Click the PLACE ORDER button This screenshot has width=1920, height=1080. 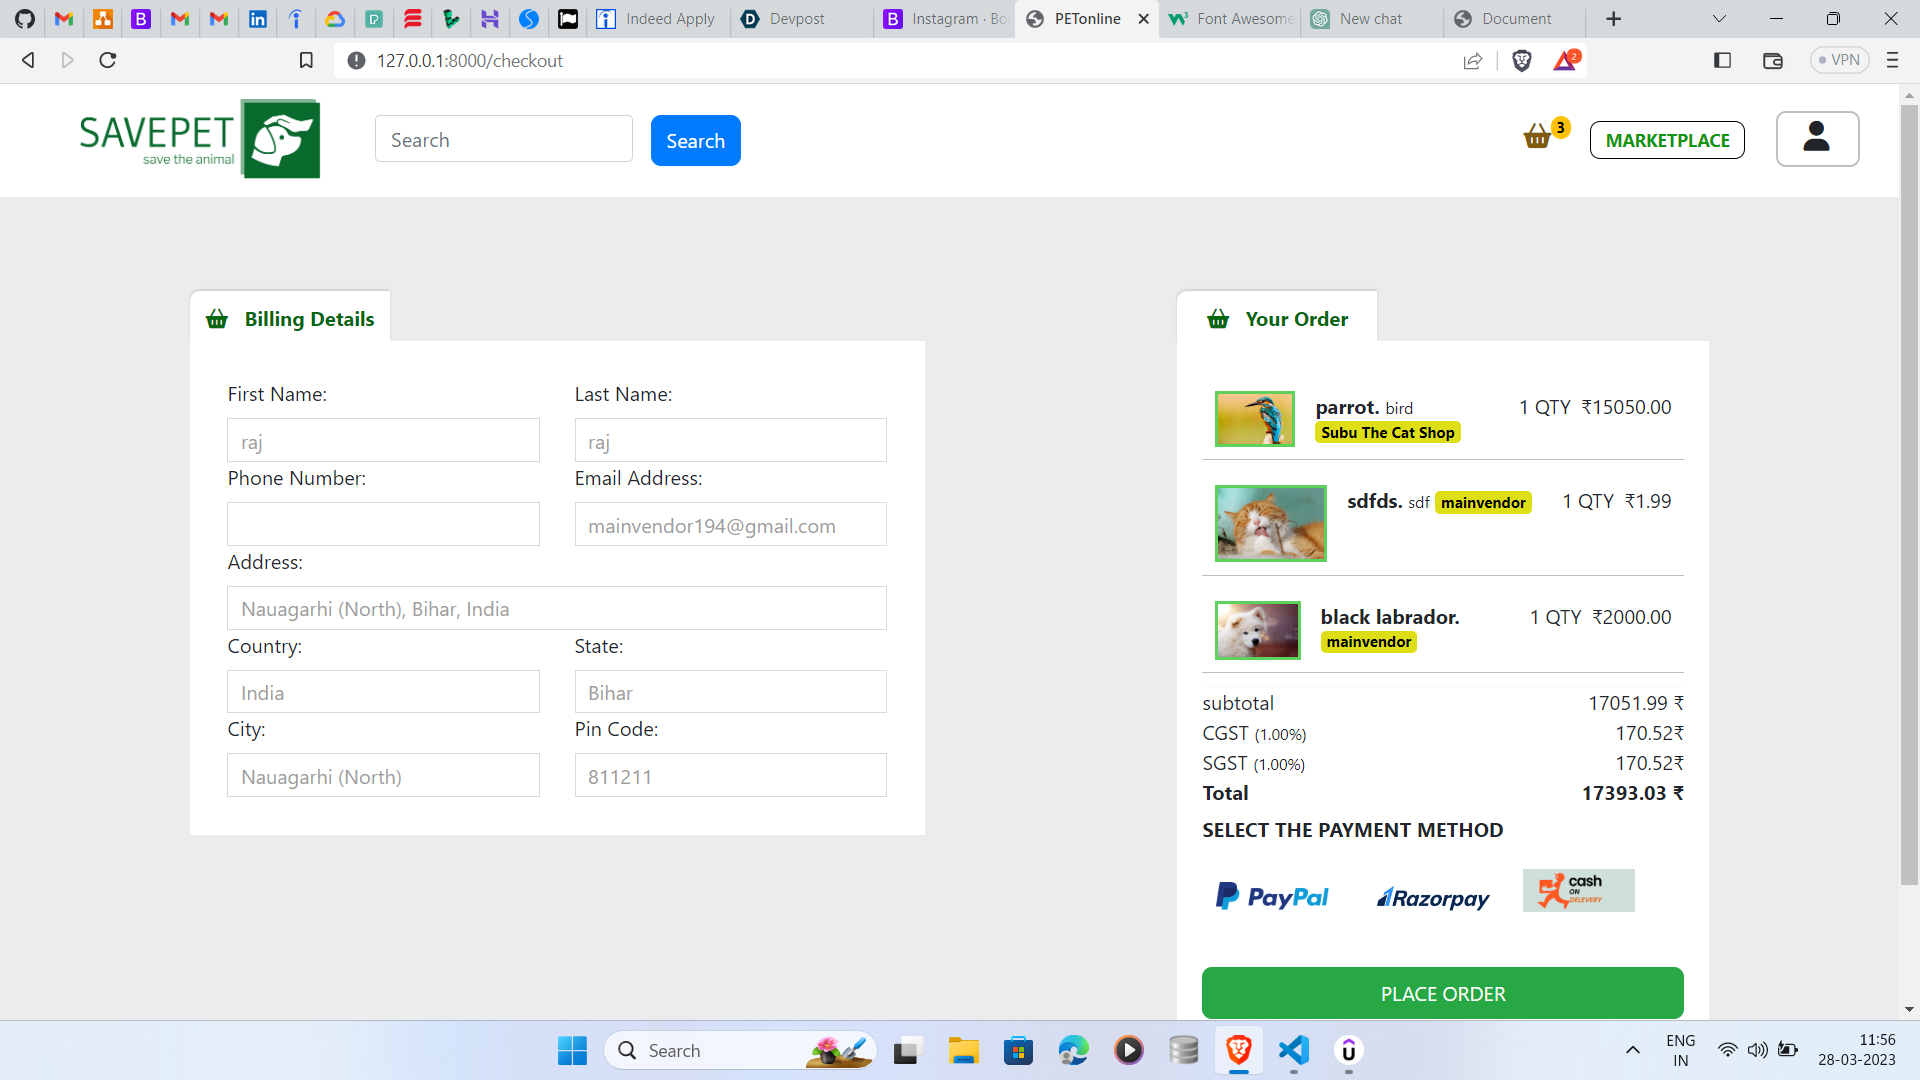[1442, 993]
